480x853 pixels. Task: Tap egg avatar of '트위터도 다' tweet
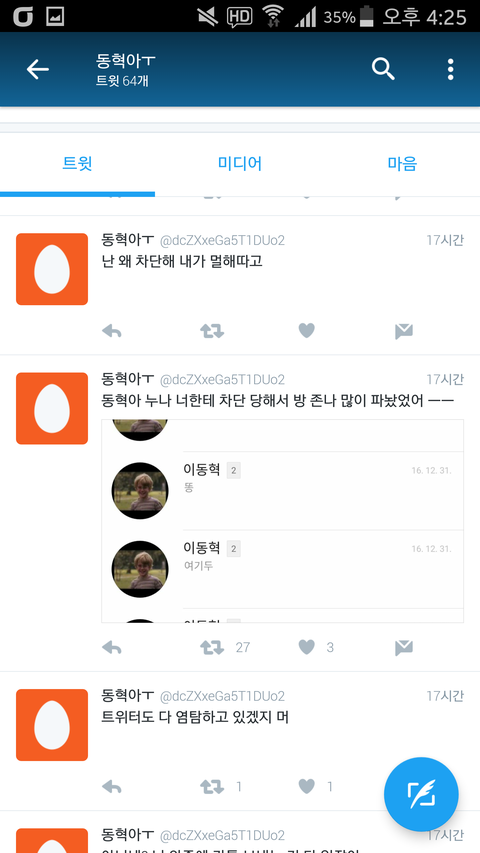coord(52,725)
